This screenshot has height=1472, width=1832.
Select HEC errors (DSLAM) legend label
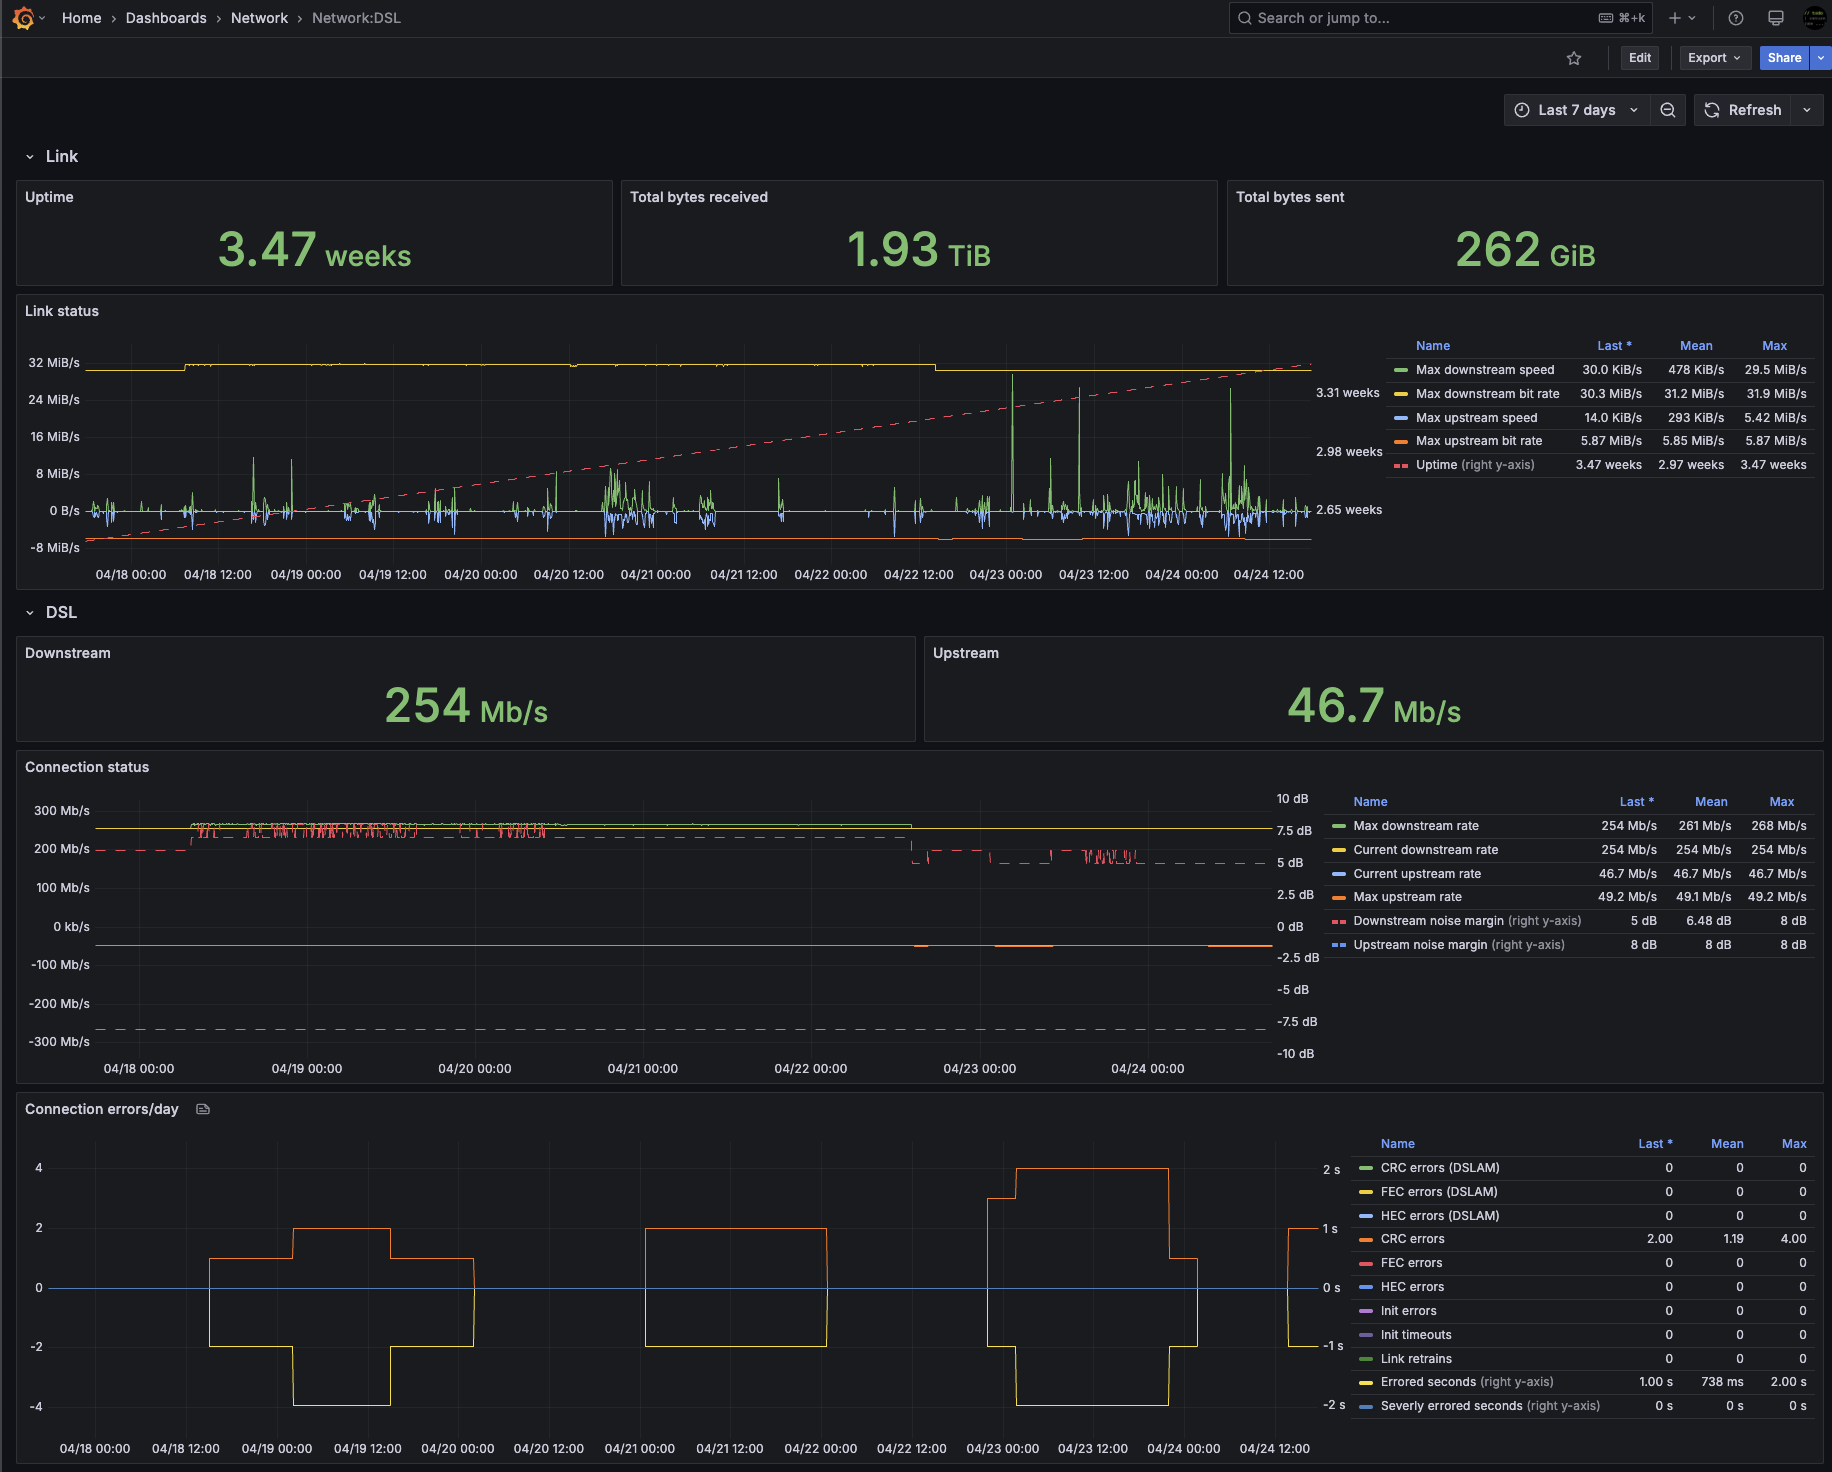coord(1440,1216)
